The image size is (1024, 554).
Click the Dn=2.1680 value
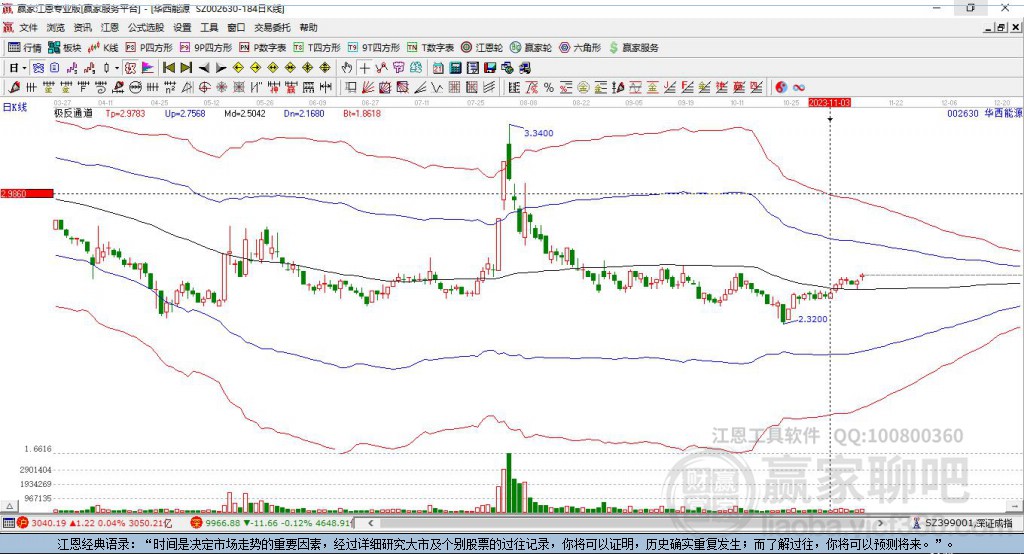(x=304, y=113)
